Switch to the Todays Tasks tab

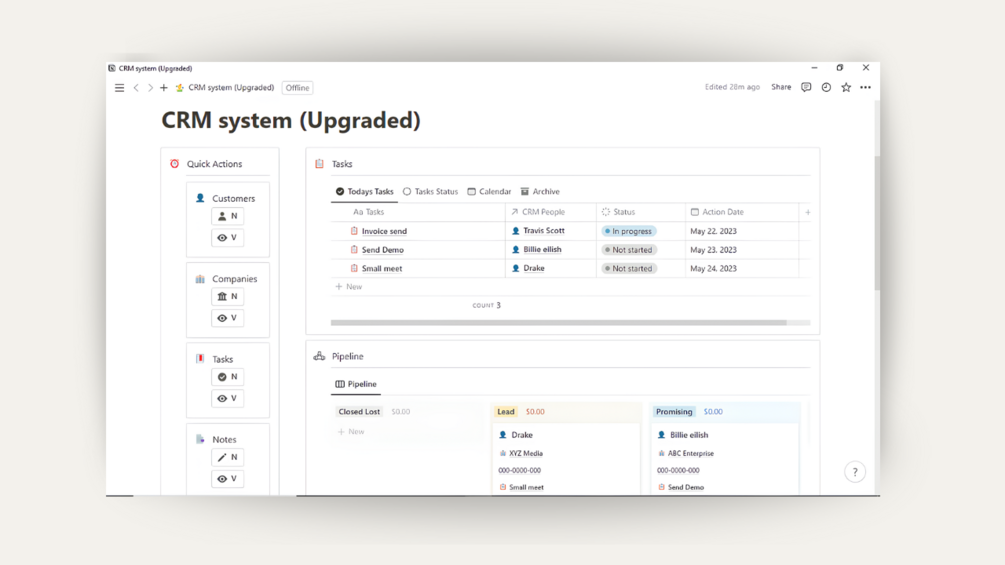[x=365, y=192]
